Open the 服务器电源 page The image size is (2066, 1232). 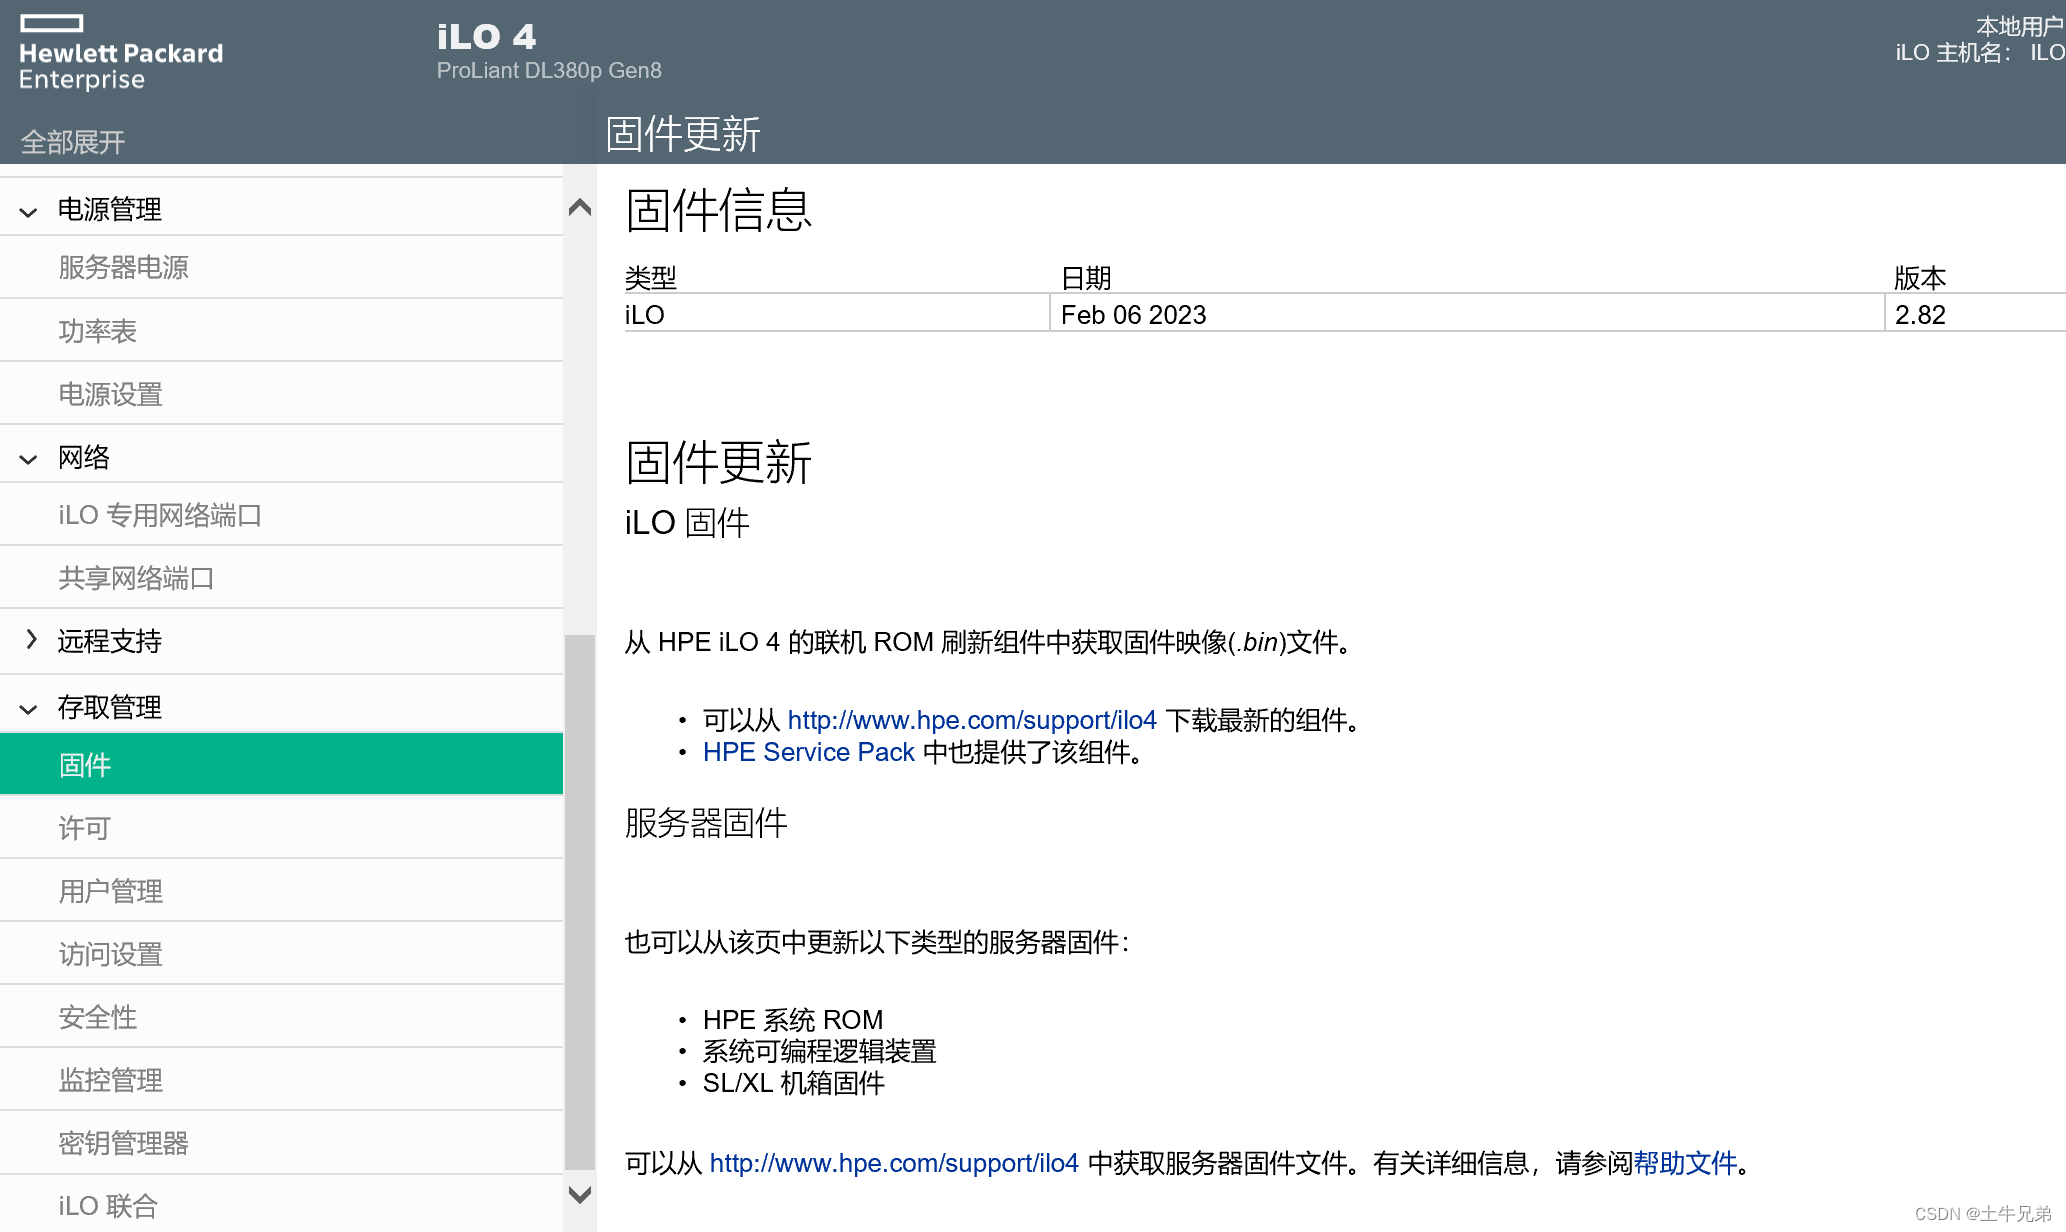coord(123,267)
